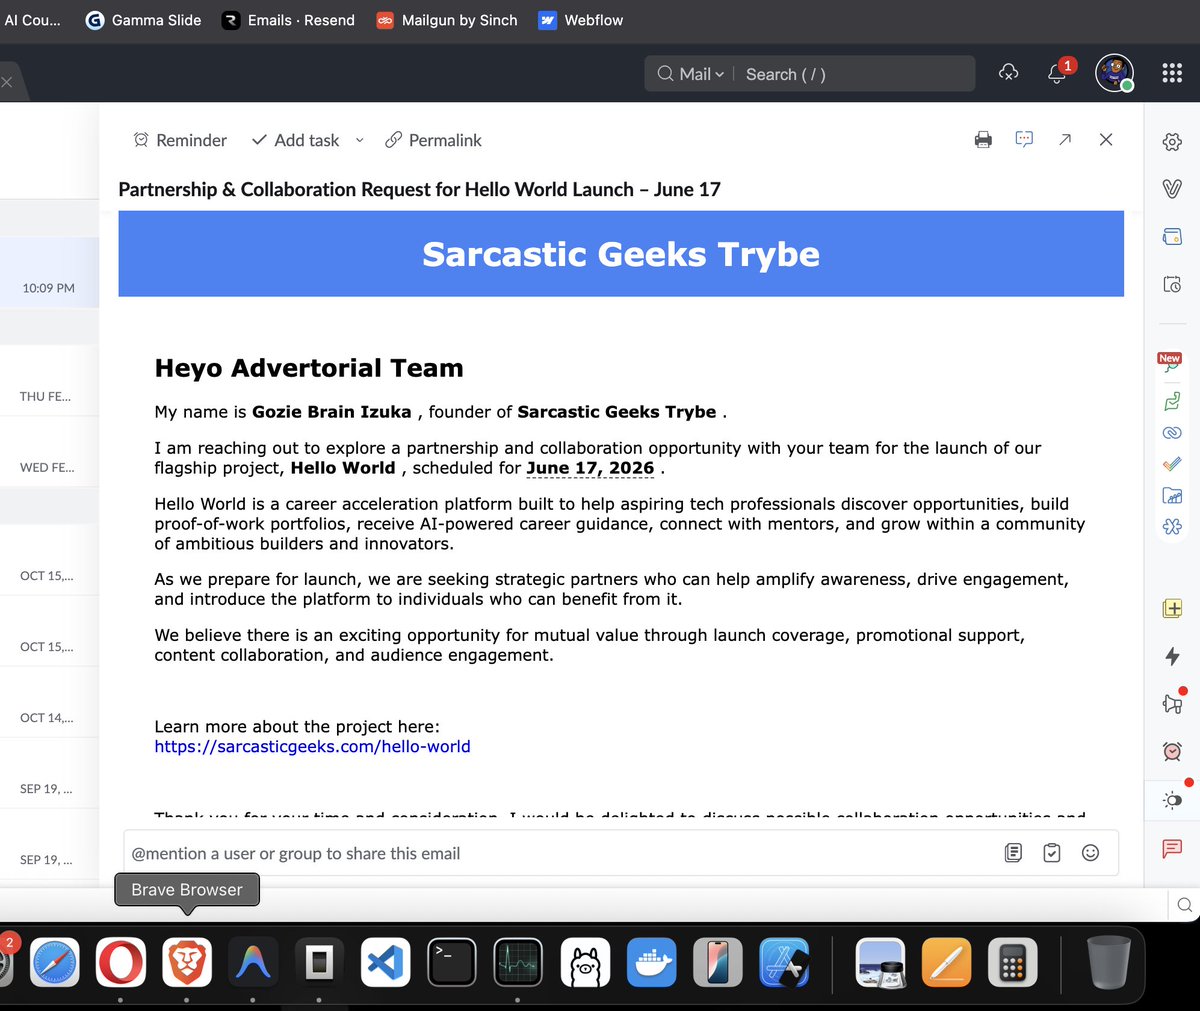This screenshot has height=1011, width=1200.
Task: Open the comments chat bubble icon
Action: pos(1024,139)
